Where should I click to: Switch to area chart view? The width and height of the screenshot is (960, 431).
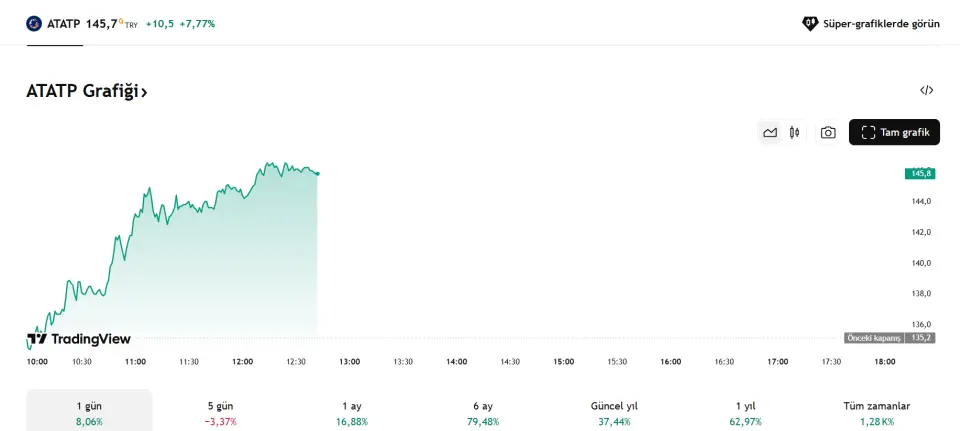point(770,132)
